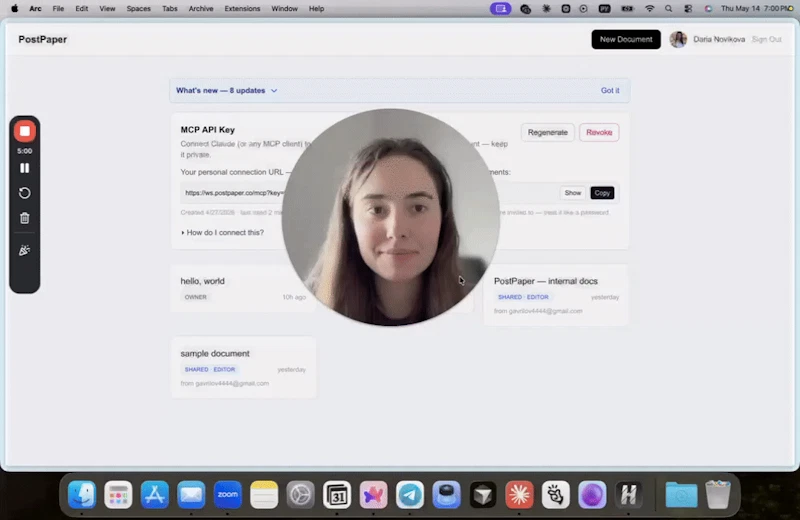Copy the personal connection URL

pyautogui.click(x=602, y=193)
